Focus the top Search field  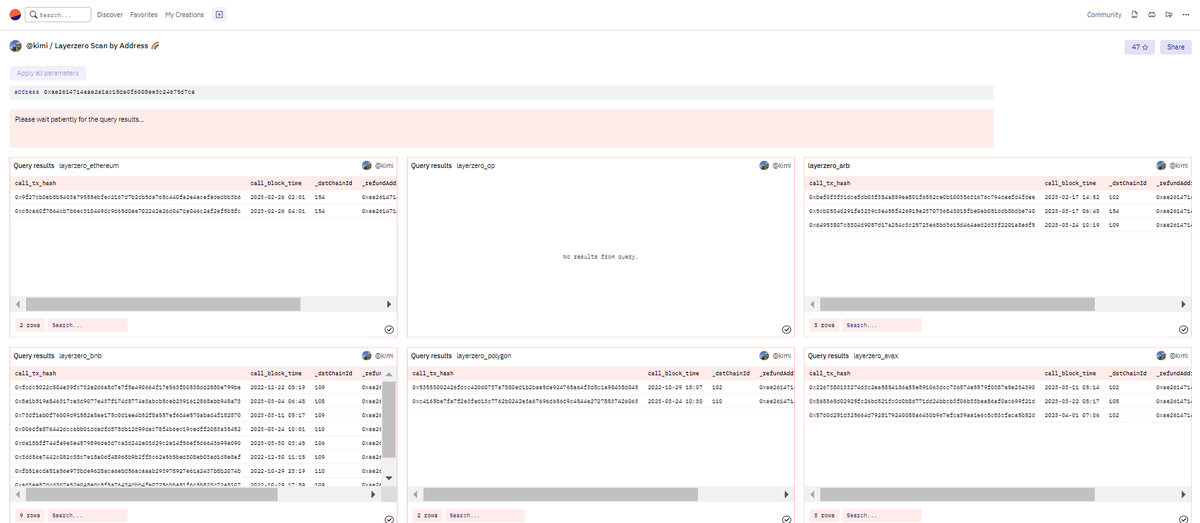tap(57, 15)
